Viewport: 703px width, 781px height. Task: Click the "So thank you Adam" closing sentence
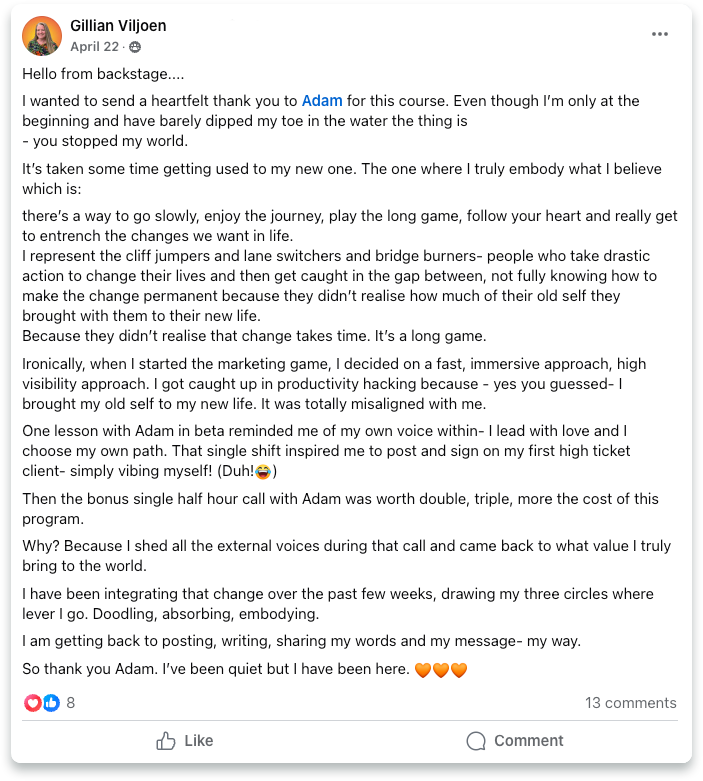[215, 669]
